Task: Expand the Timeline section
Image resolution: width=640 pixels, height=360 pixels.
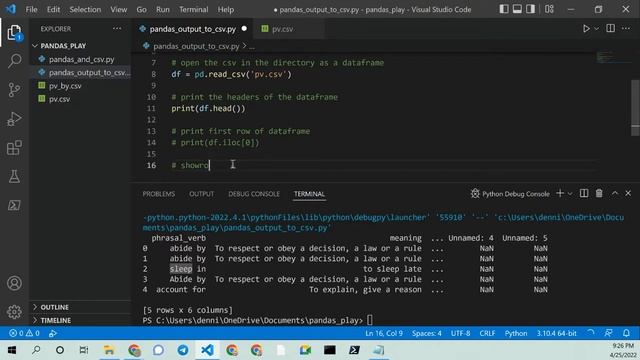Action: tap(80, 320)
